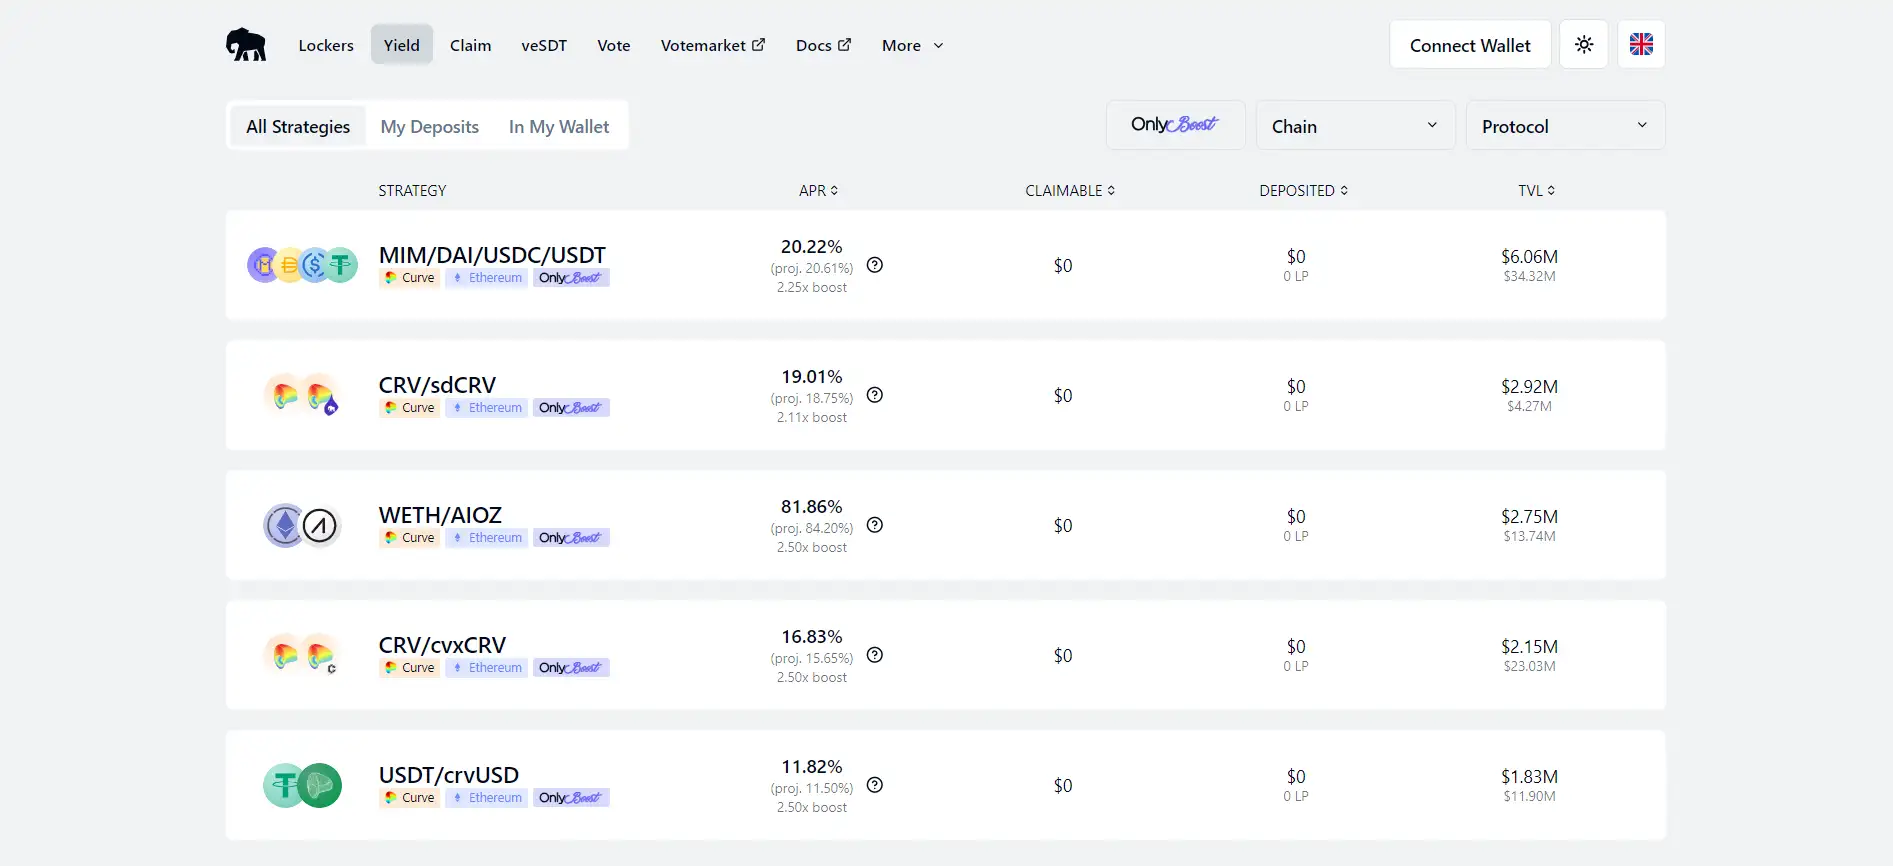Image resolution: width=1893 pixels, height=866 pixels.
Task: Open the CRV/cvxCRV strategy row
Action: (x=442, y=645)
